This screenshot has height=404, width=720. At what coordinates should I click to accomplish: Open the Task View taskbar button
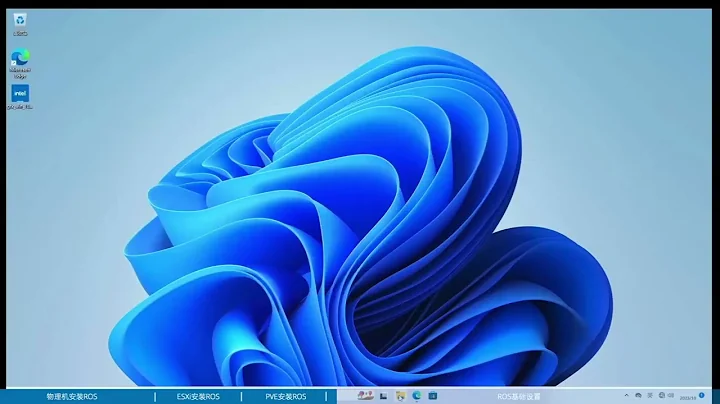coord(383,396)
